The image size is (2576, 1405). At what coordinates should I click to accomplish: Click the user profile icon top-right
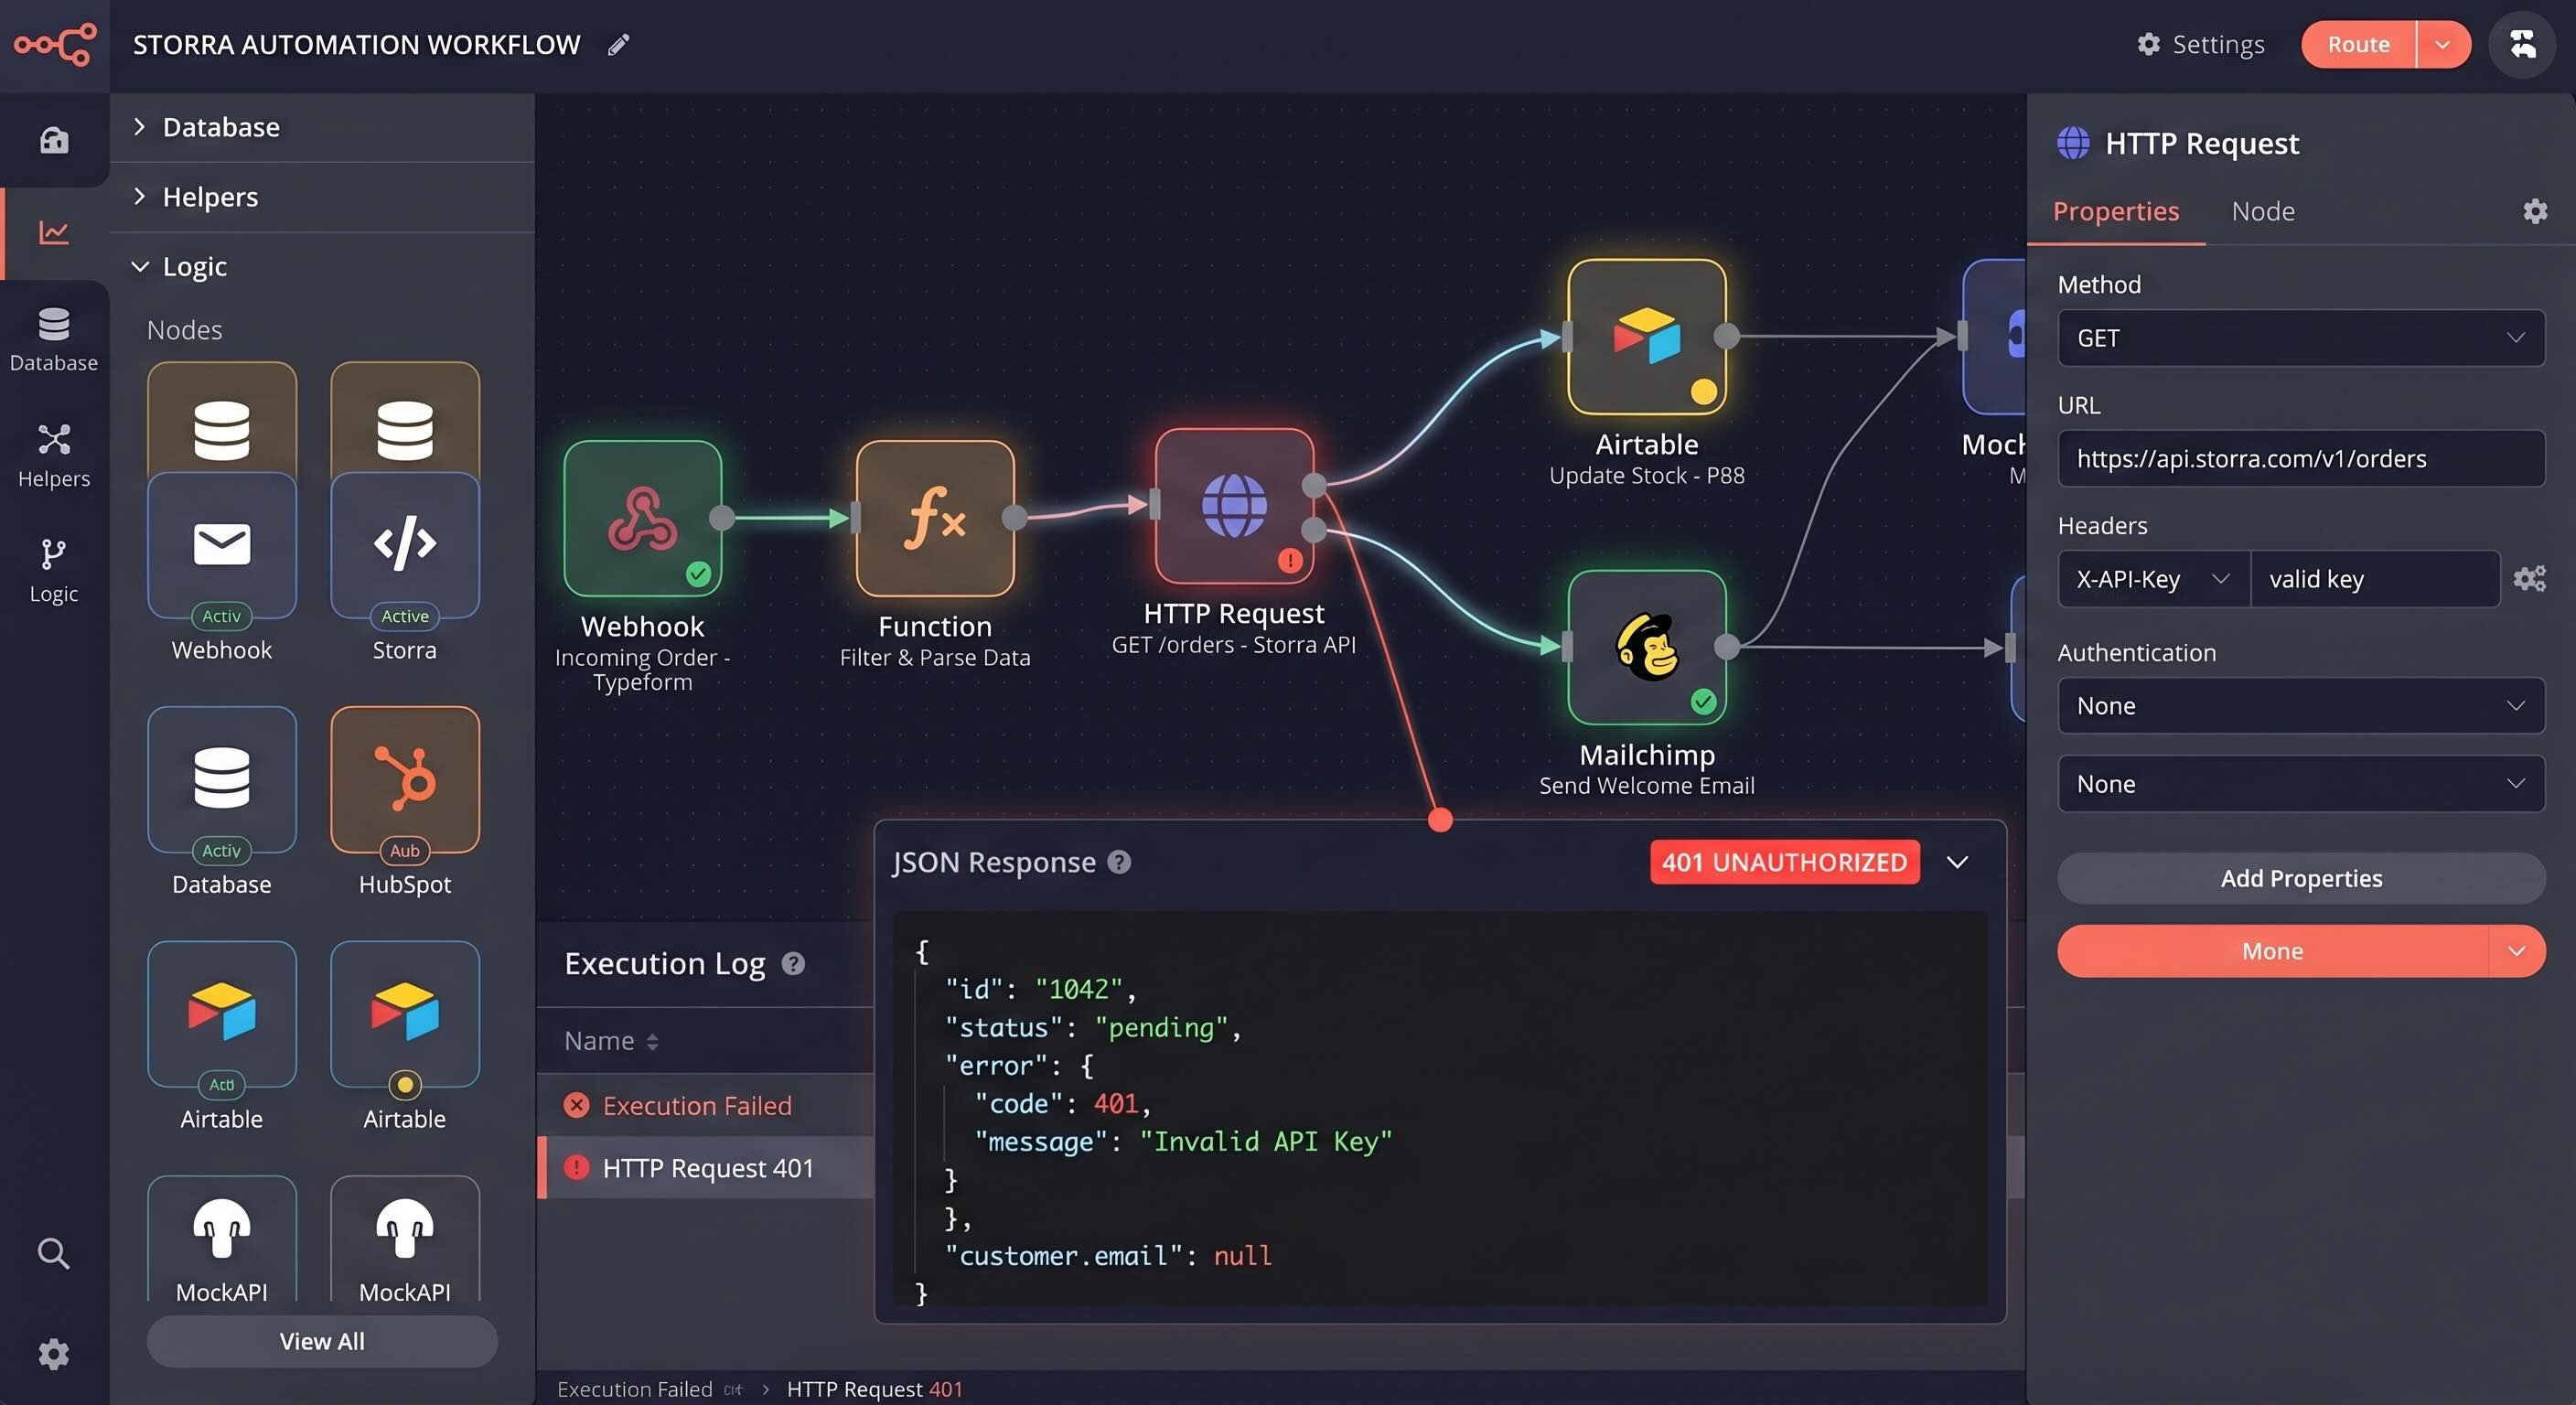2522,45
